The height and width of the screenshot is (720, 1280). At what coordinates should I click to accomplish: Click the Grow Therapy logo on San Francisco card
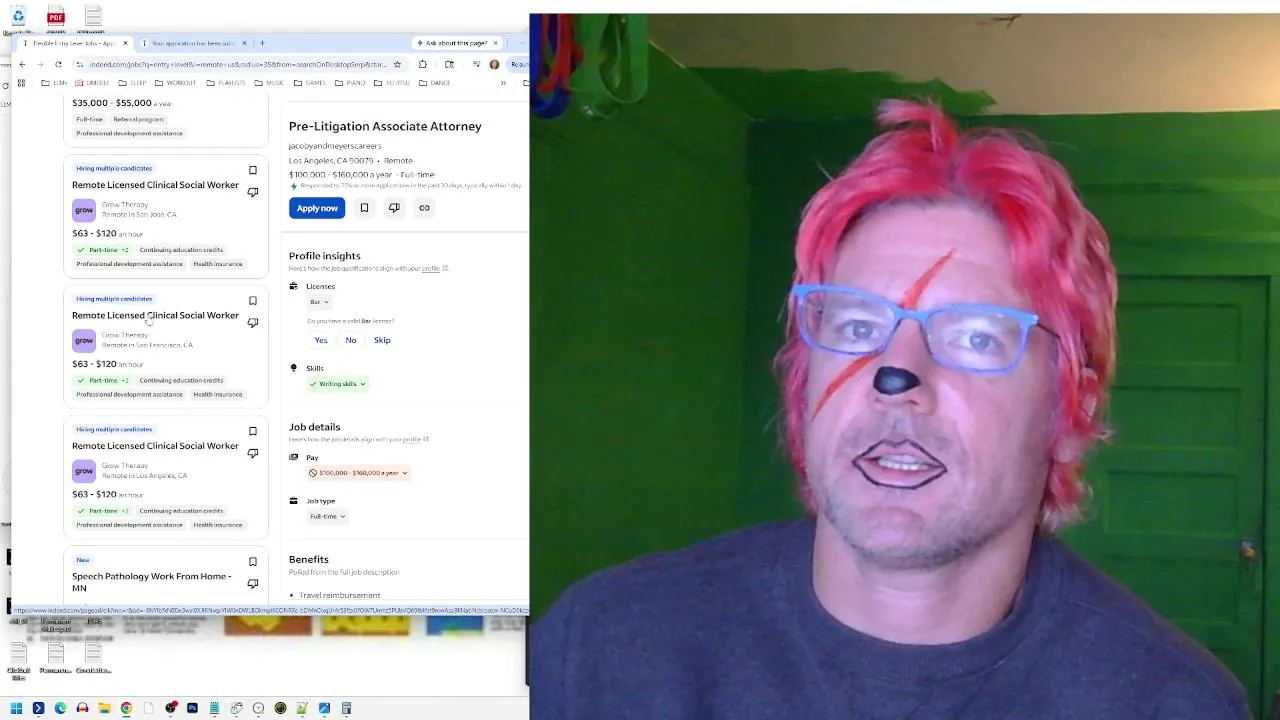[x=84, y=340]
